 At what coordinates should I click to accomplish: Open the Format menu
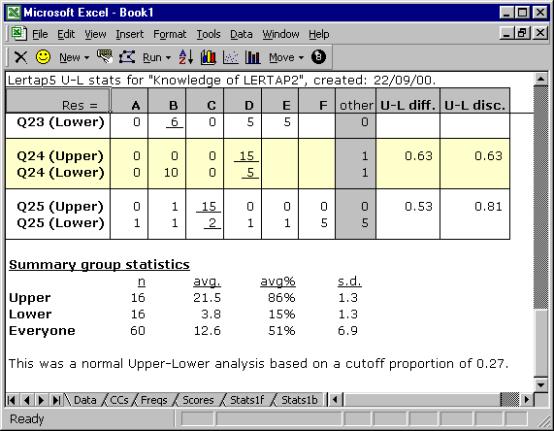tap(170, 34)
